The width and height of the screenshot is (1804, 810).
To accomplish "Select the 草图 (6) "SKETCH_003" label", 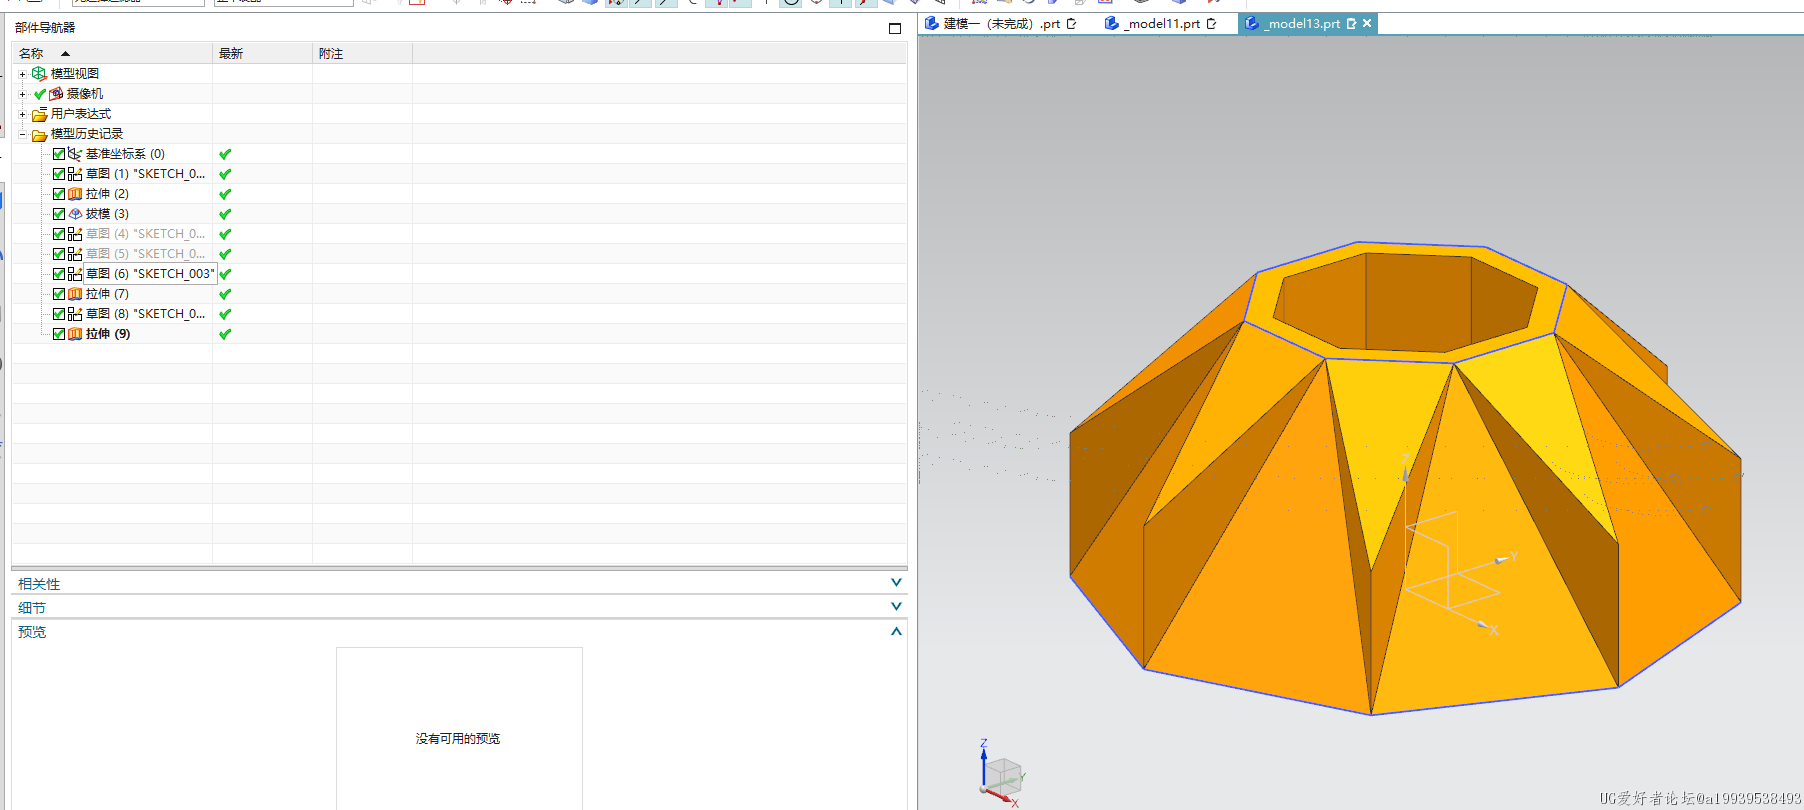I will (x=150, y=274).
